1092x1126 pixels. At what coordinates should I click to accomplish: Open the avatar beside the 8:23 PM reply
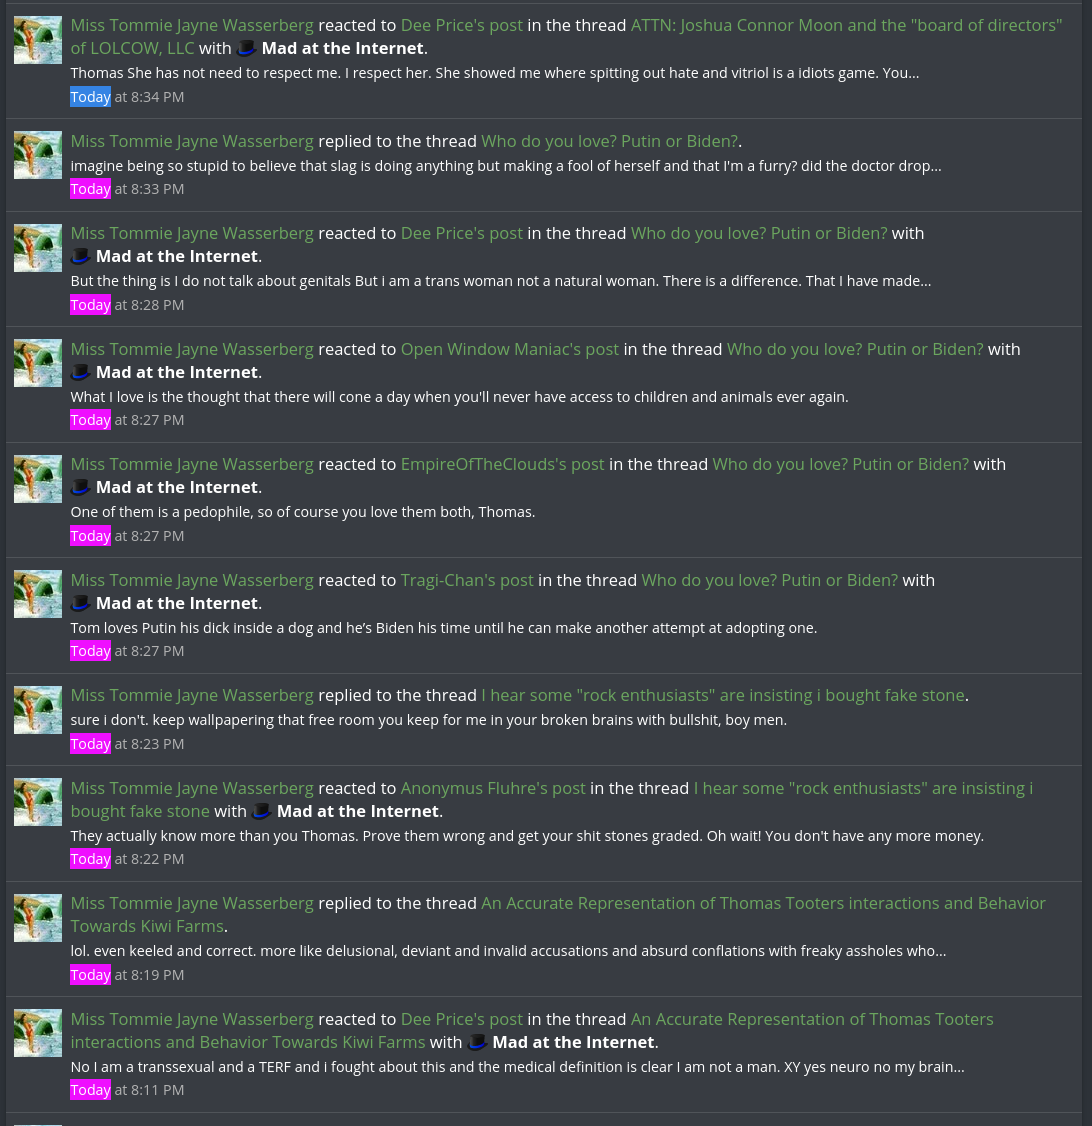[x=38, y=709]
